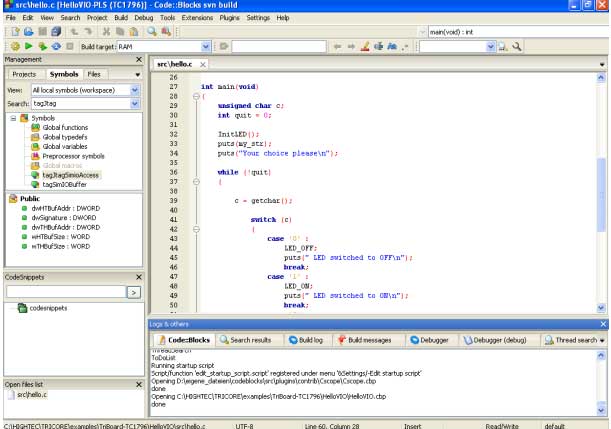
Task: Click the match case Aa icon
Action: pos(392,46)
